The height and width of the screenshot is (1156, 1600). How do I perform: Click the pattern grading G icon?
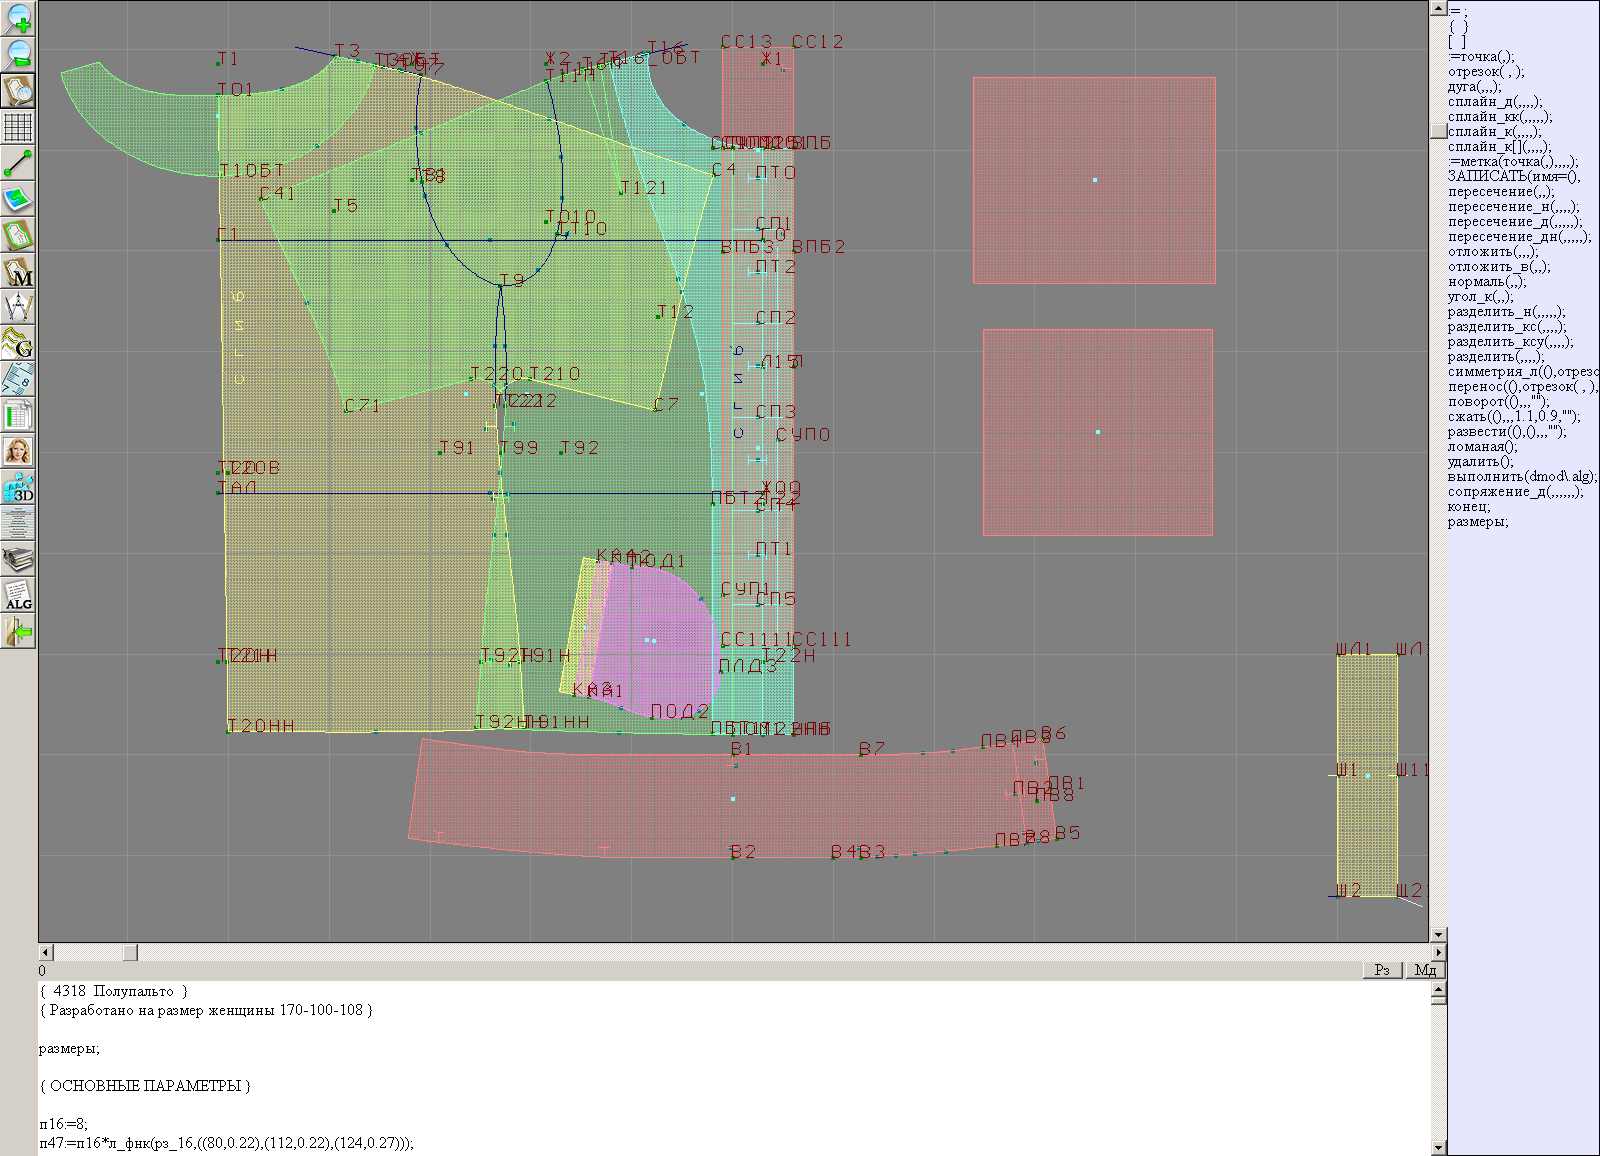(18, 343)
